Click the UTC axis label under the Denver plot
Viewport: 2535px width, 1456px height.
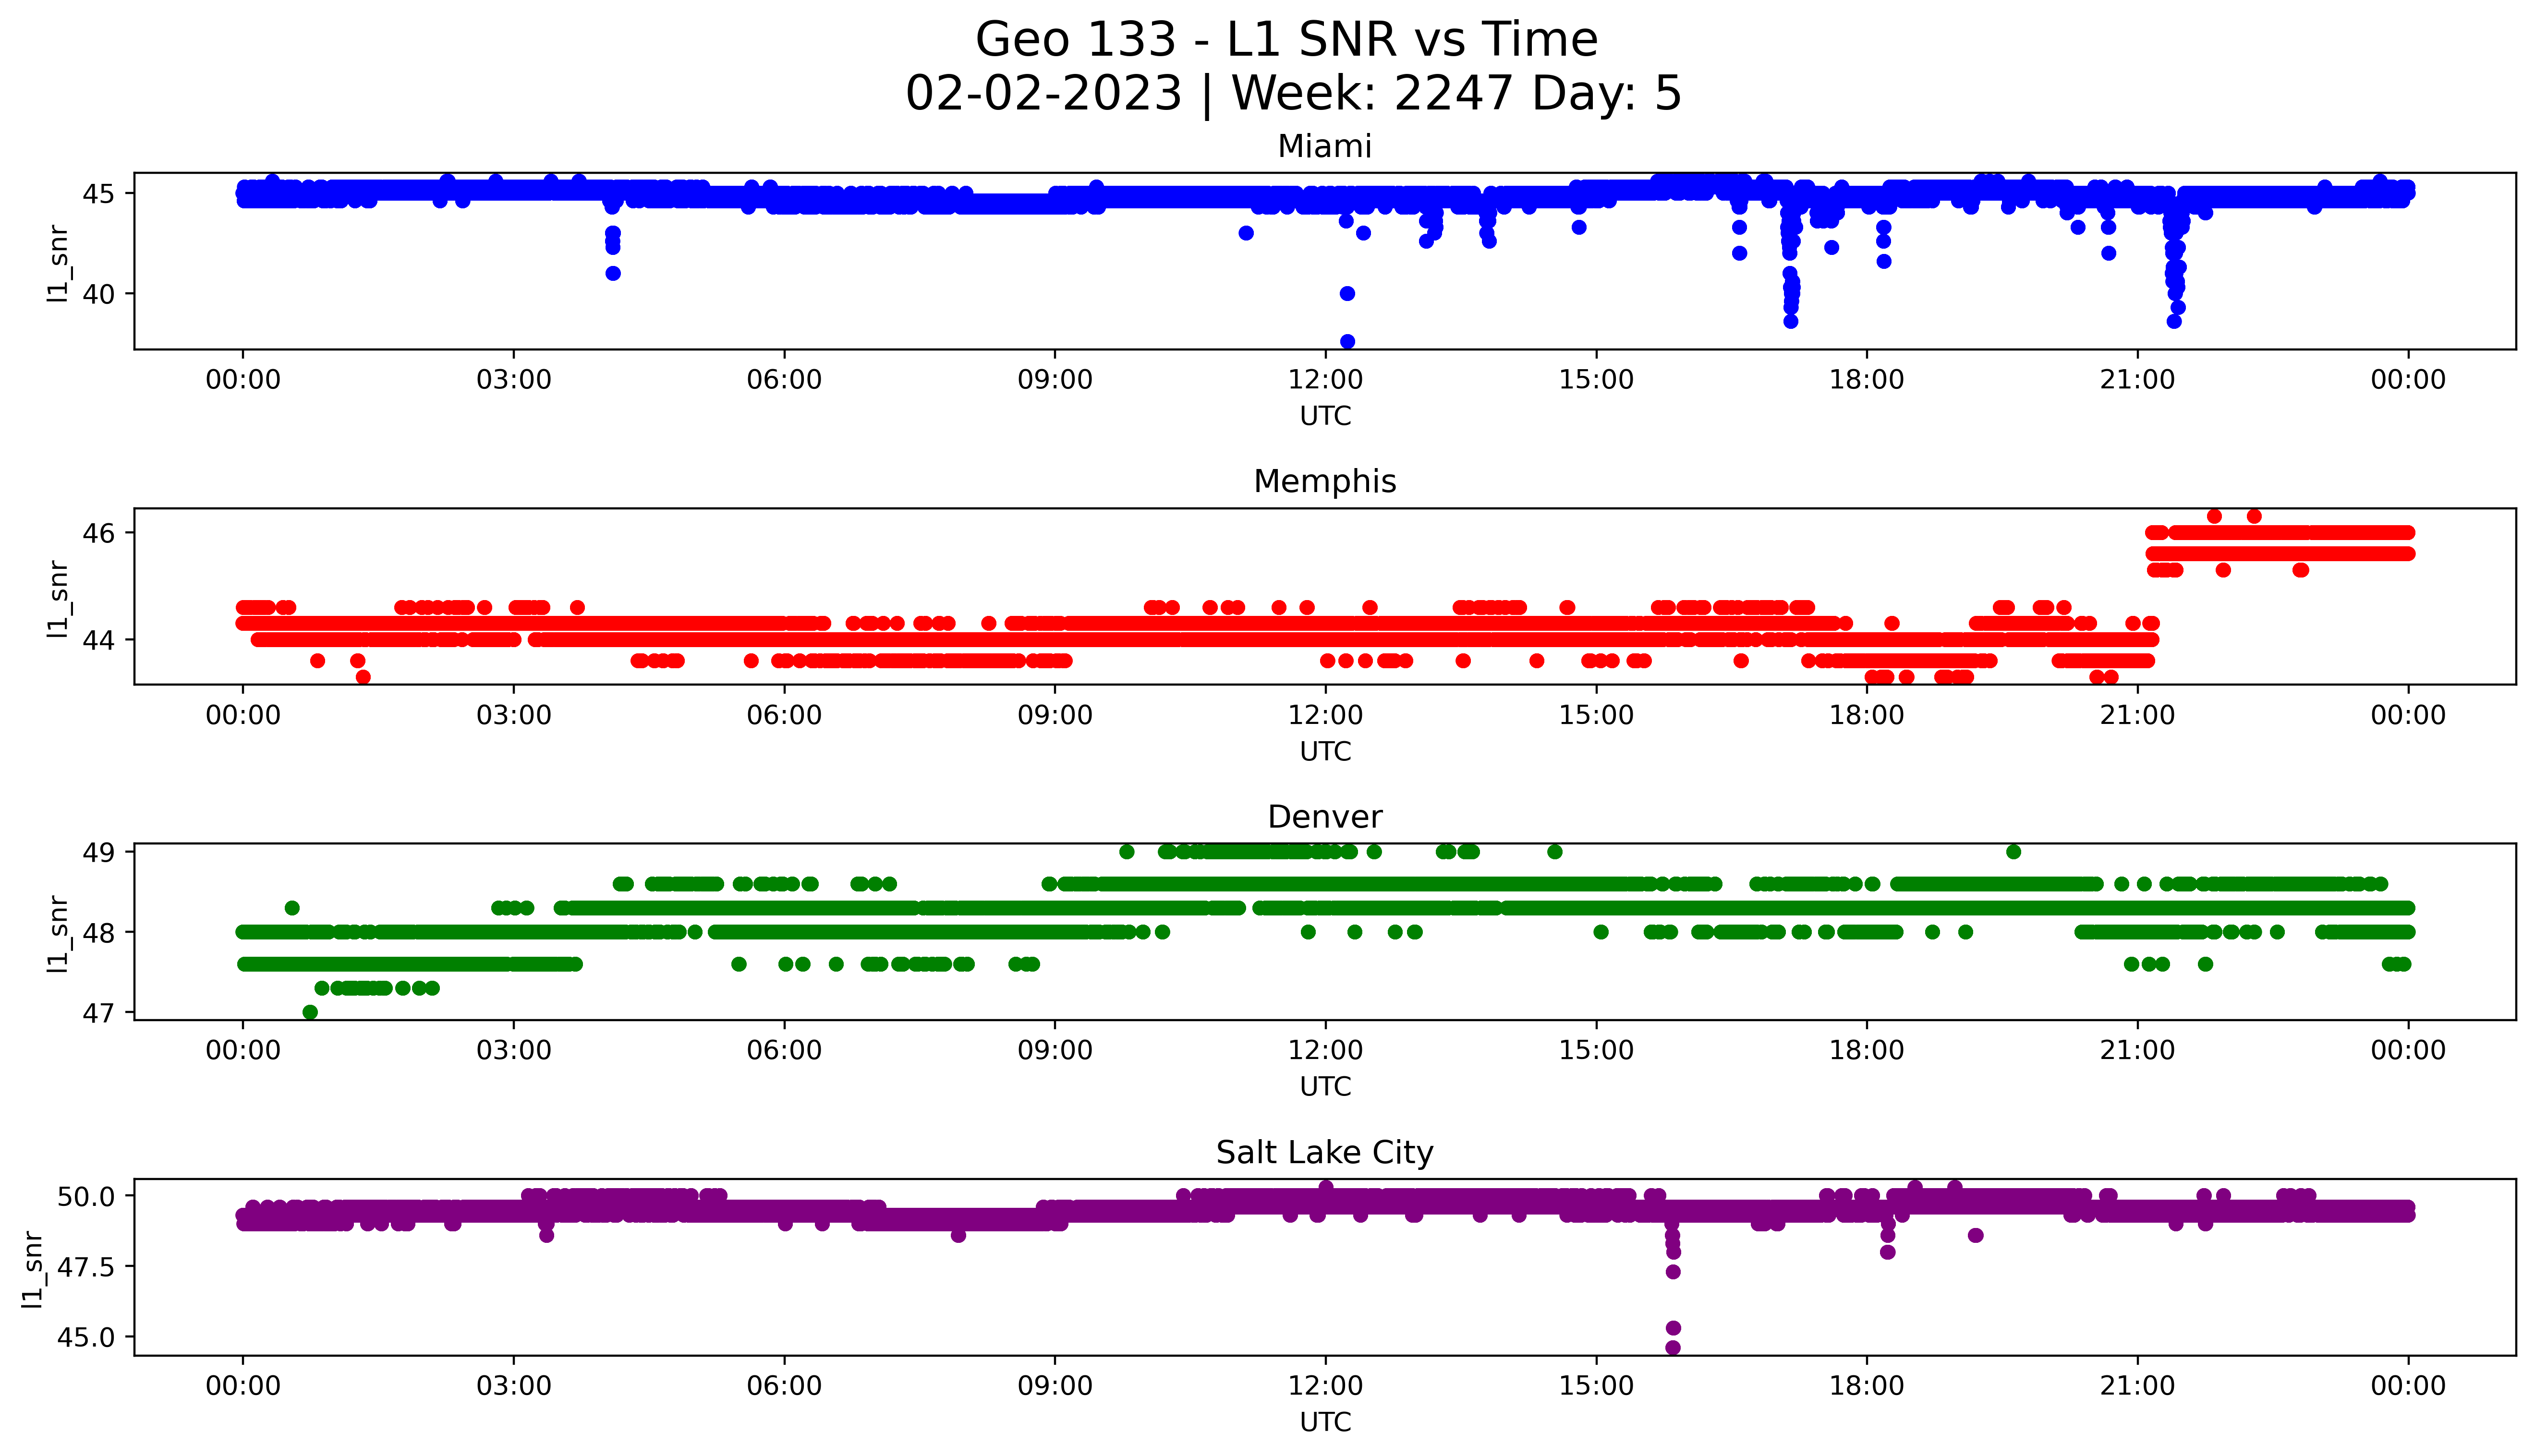(x=1325, y=1086)
